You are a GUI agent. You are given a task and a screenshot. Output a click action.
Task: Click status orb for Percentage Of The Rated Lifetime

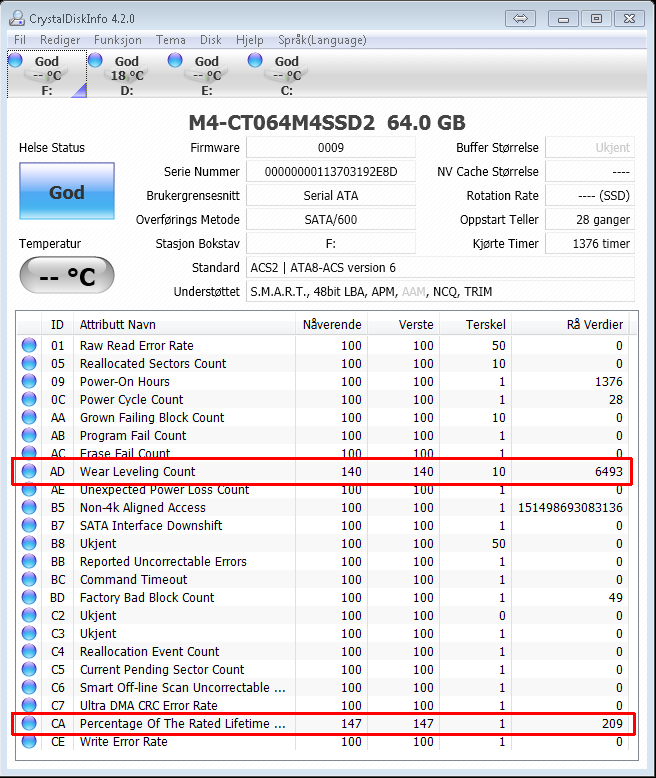(29, 723)
